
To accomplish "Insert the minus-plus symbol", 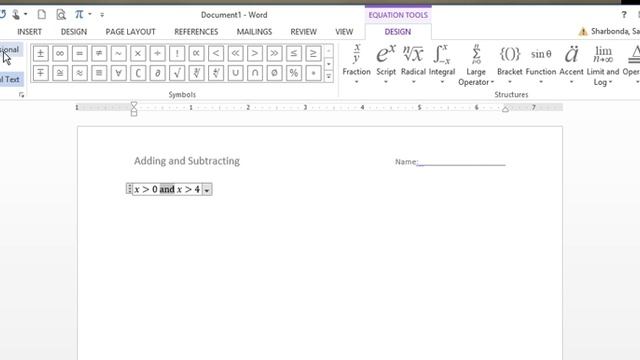I will tap(40, 73).
